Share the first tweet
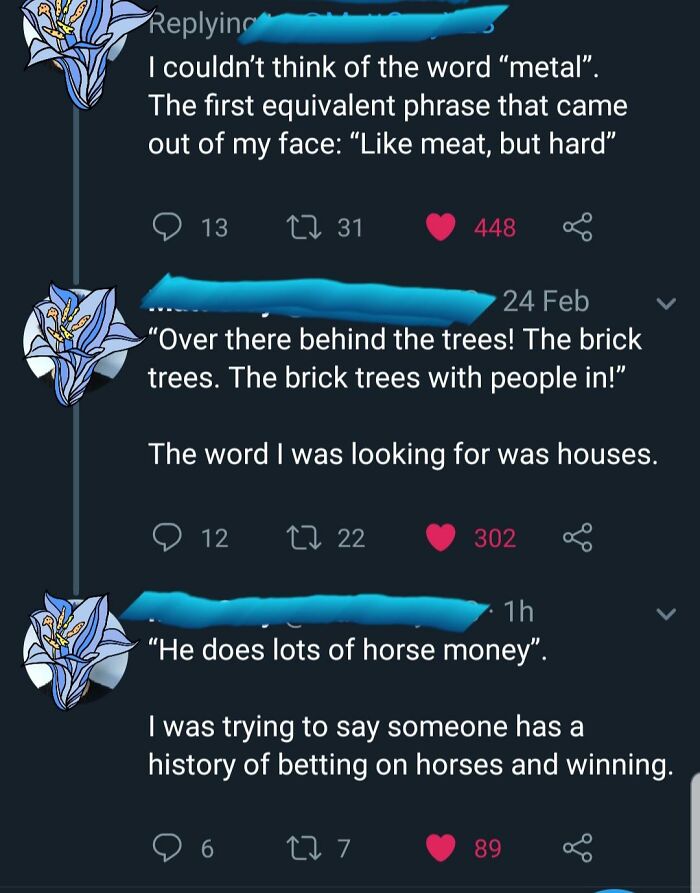 [x=576, y=227]
